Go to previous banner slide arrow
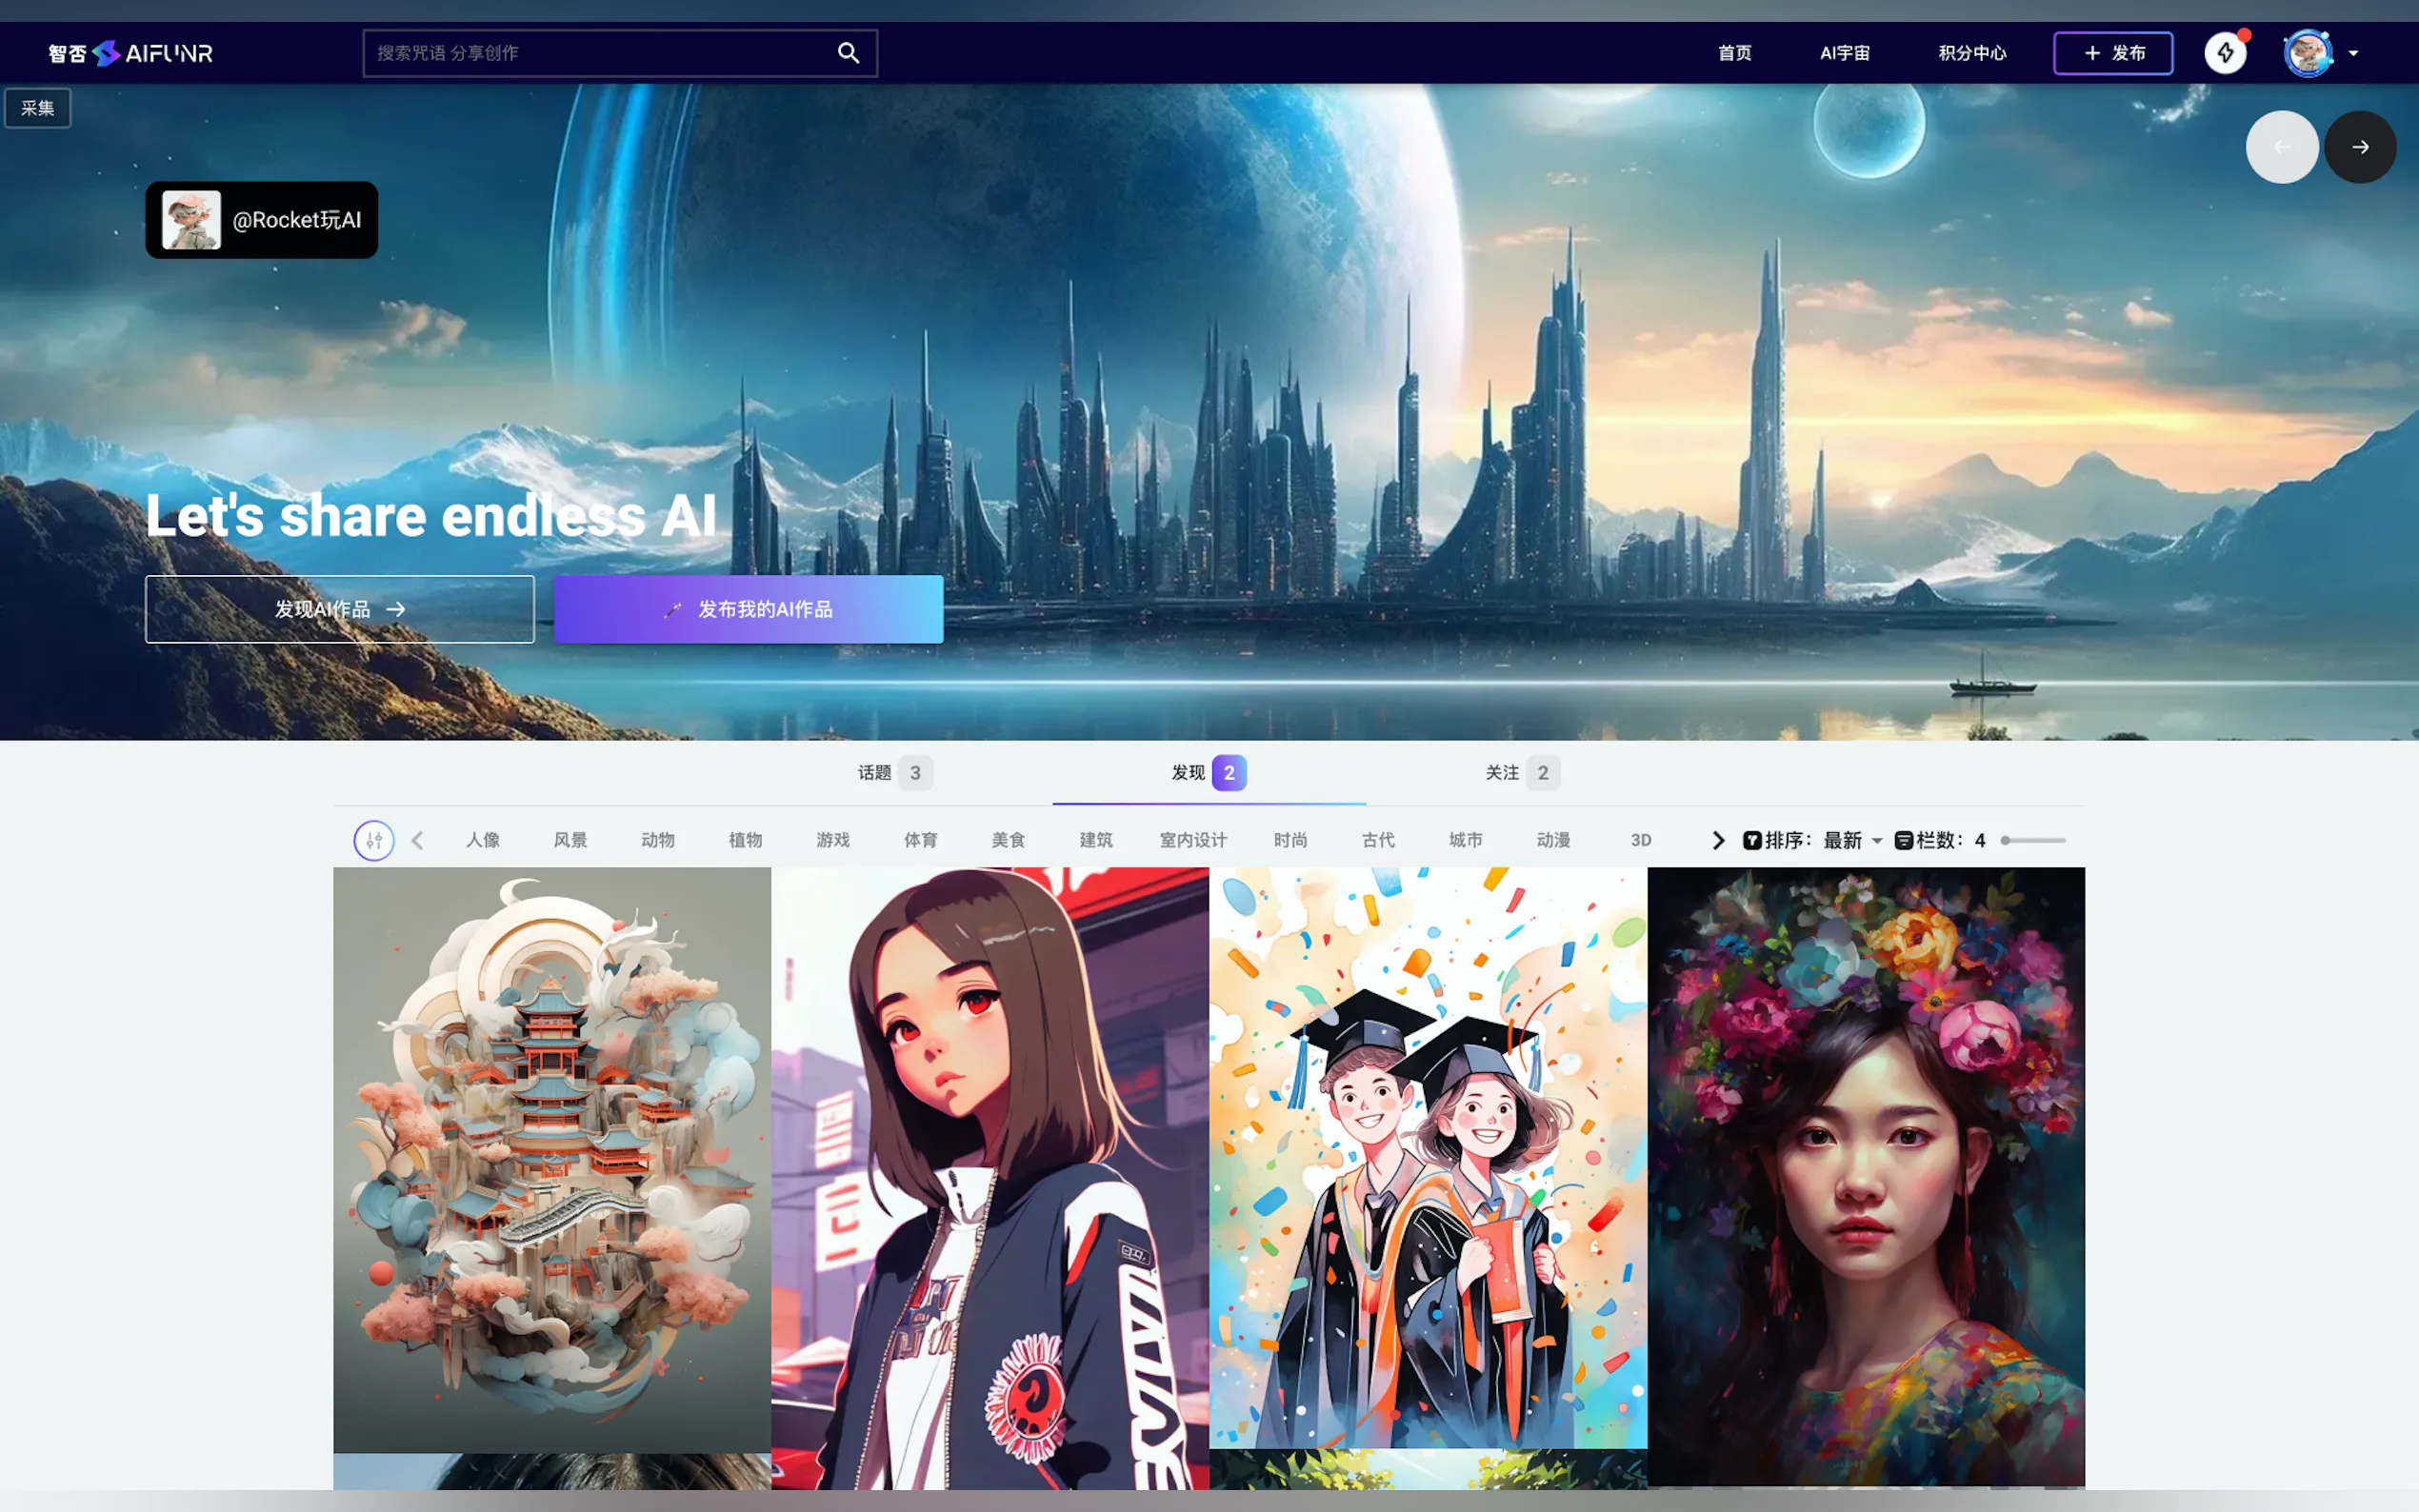 coord(2281,147)
